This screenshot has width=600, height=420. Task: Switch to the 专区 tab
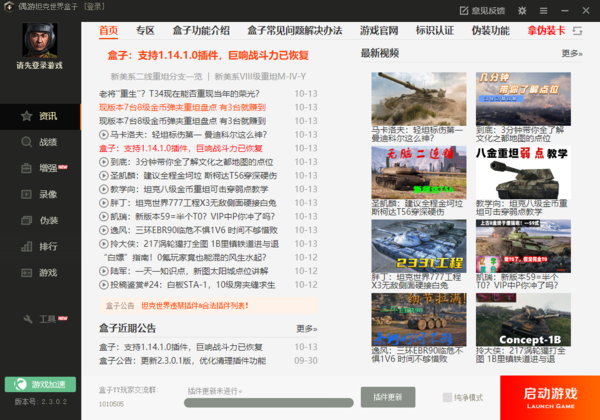pos(145,31)
